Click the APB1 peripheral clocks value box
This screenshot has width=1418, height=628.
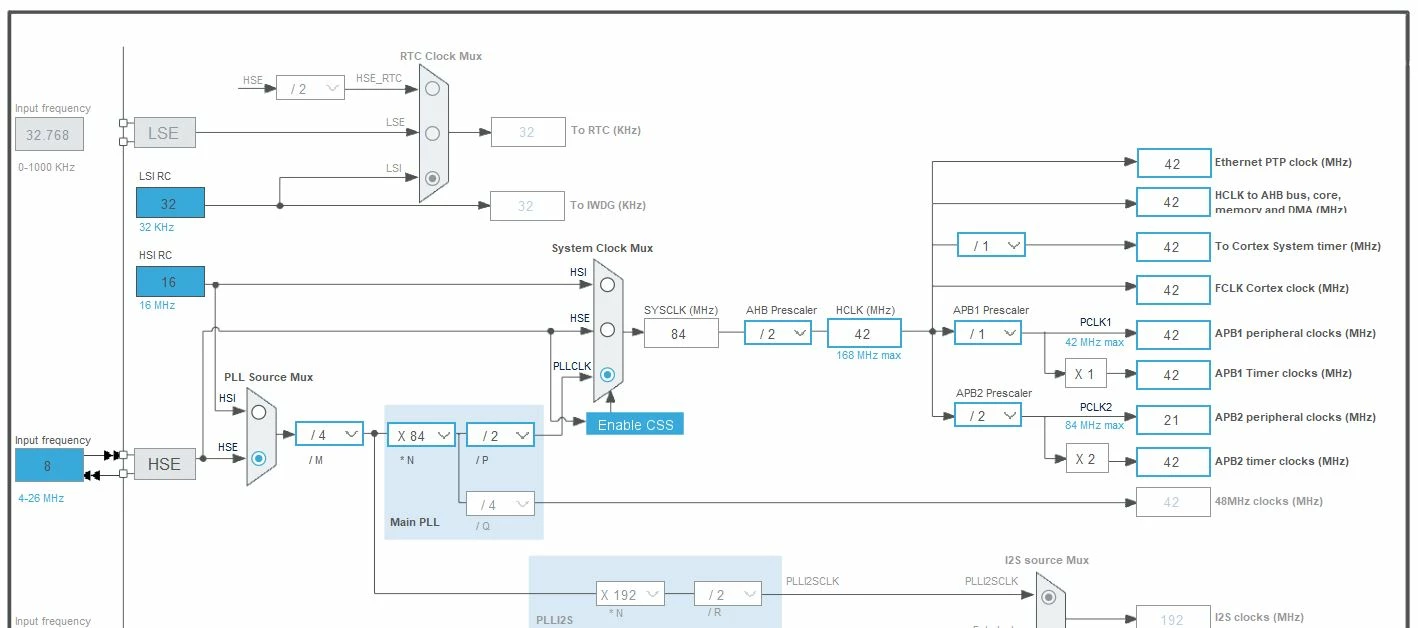coord(1173,335)
